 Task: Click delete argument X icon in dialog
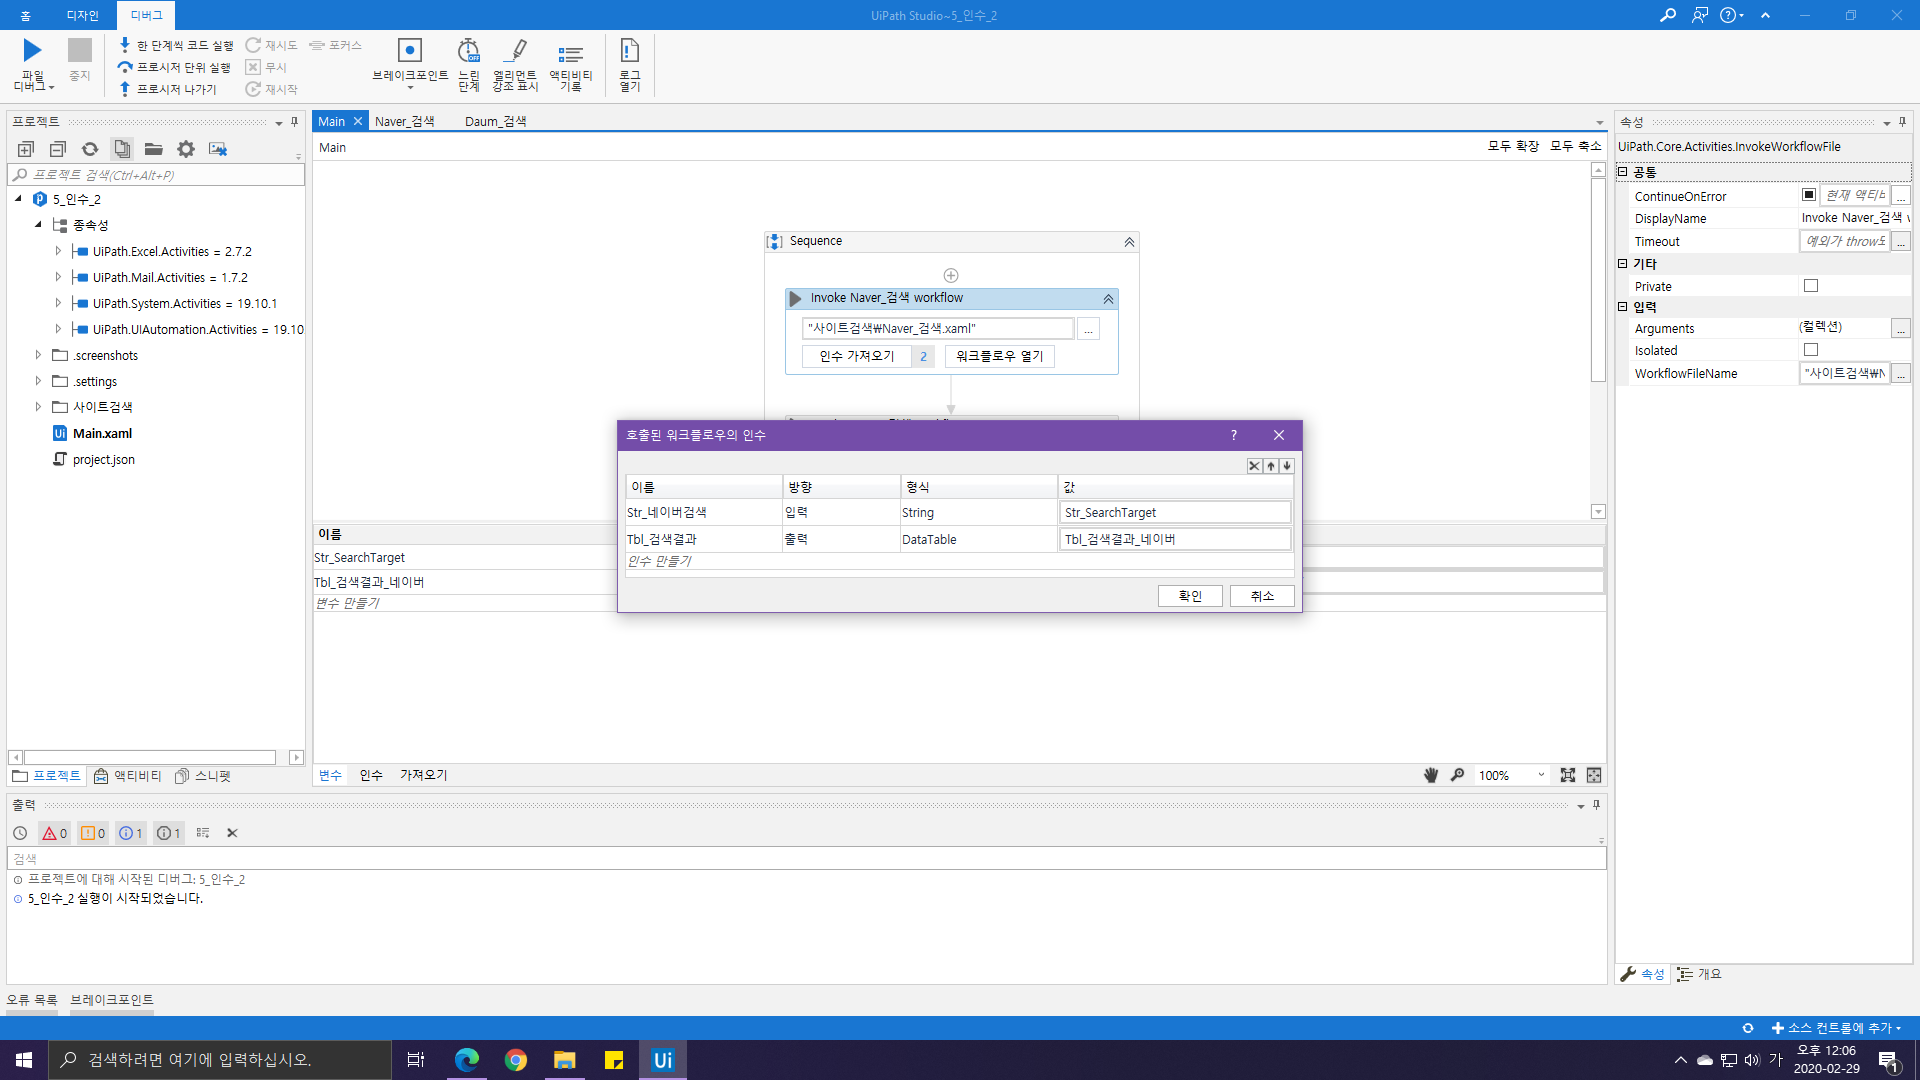[1254, 466]
